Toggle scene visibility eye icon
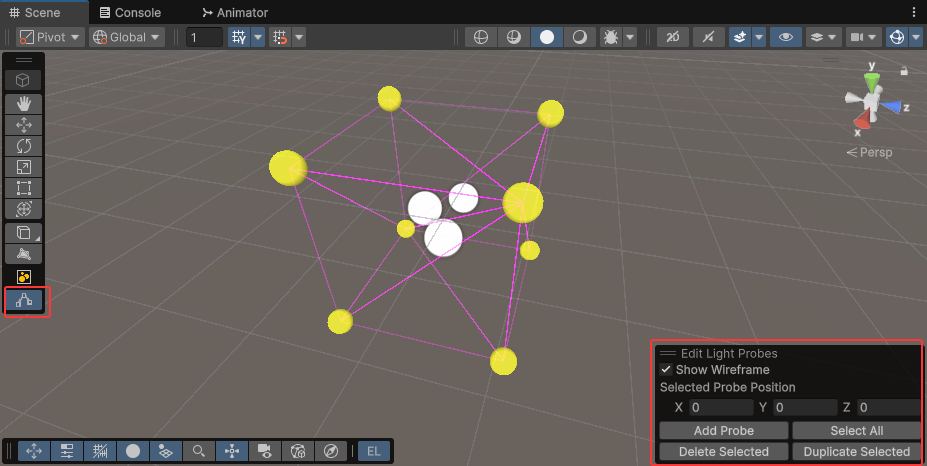927x466 pixels. [786, 37]
